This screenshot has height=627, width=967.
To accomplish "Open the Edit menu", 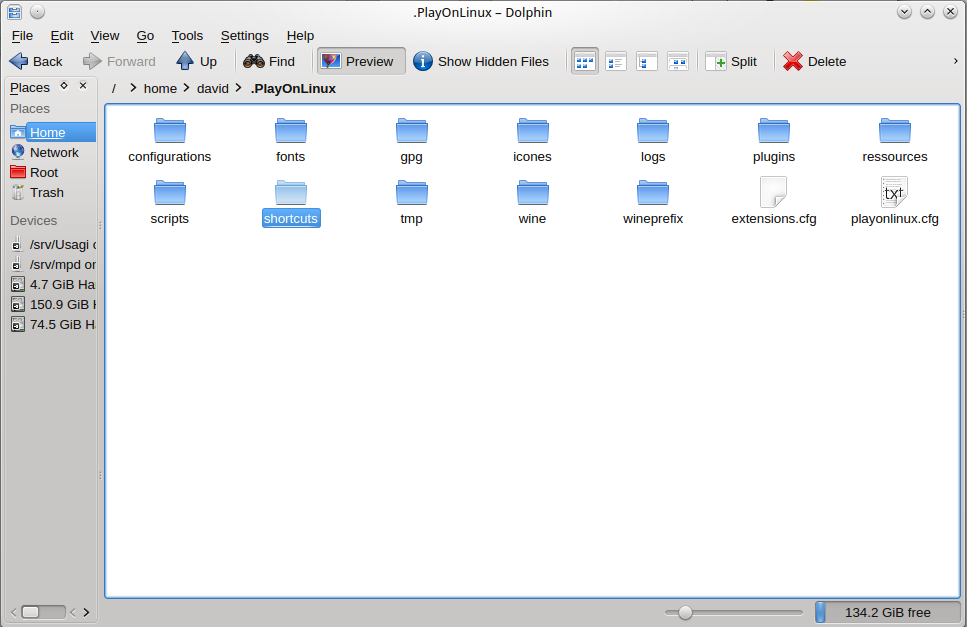I will coord(62,36).
